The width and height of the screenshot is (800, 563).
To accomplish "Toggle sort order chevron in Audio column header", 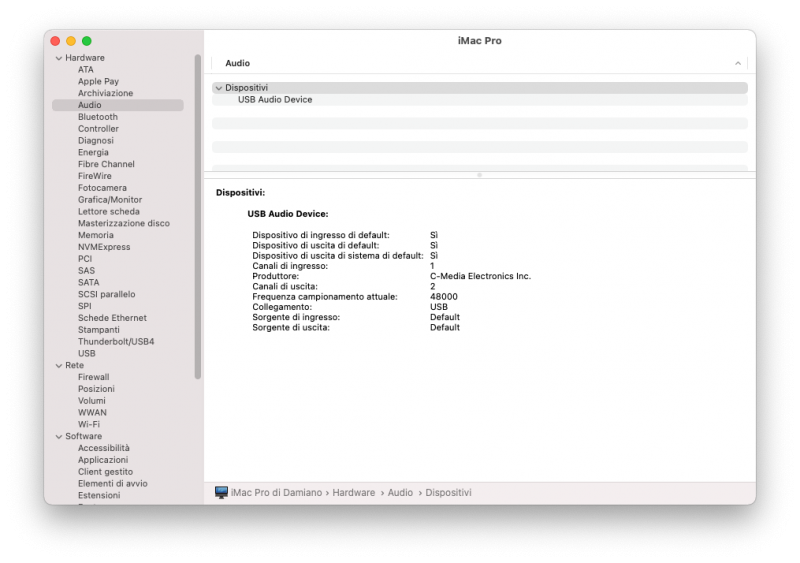I will click(x=738, y=63).
